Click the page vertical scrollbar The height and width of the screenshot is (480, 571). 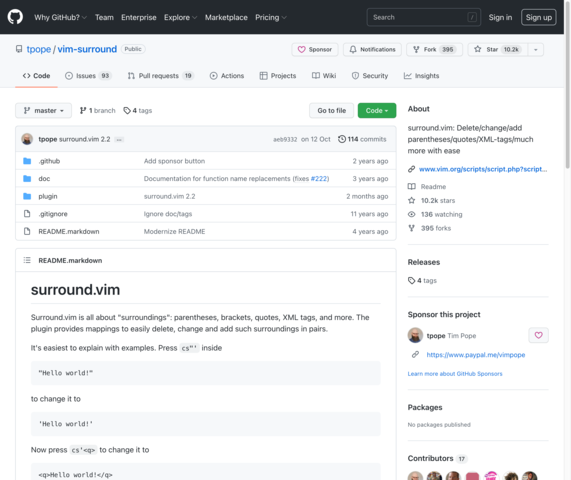pos(567,84)
